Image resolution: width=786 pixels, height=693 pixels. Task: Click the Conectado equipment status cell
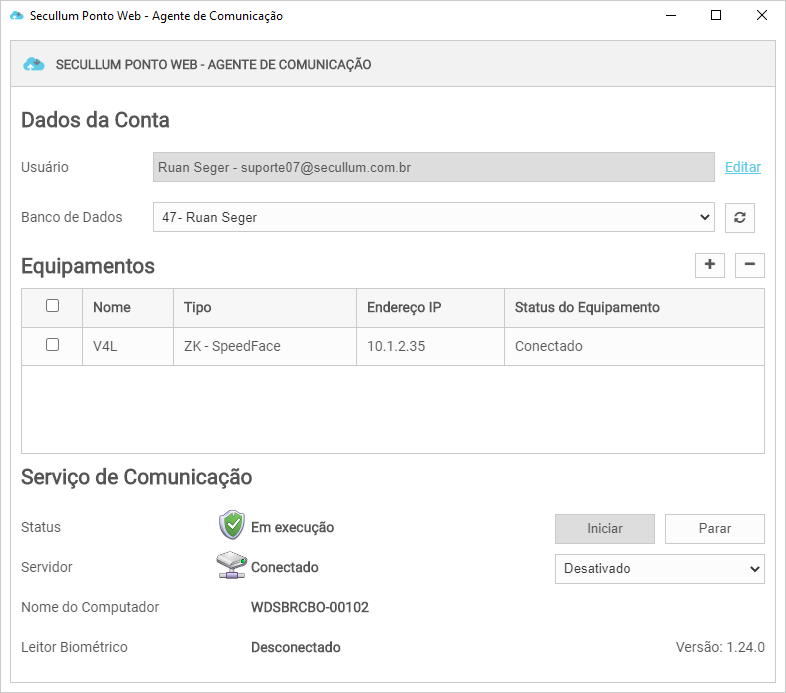(634, 346)
